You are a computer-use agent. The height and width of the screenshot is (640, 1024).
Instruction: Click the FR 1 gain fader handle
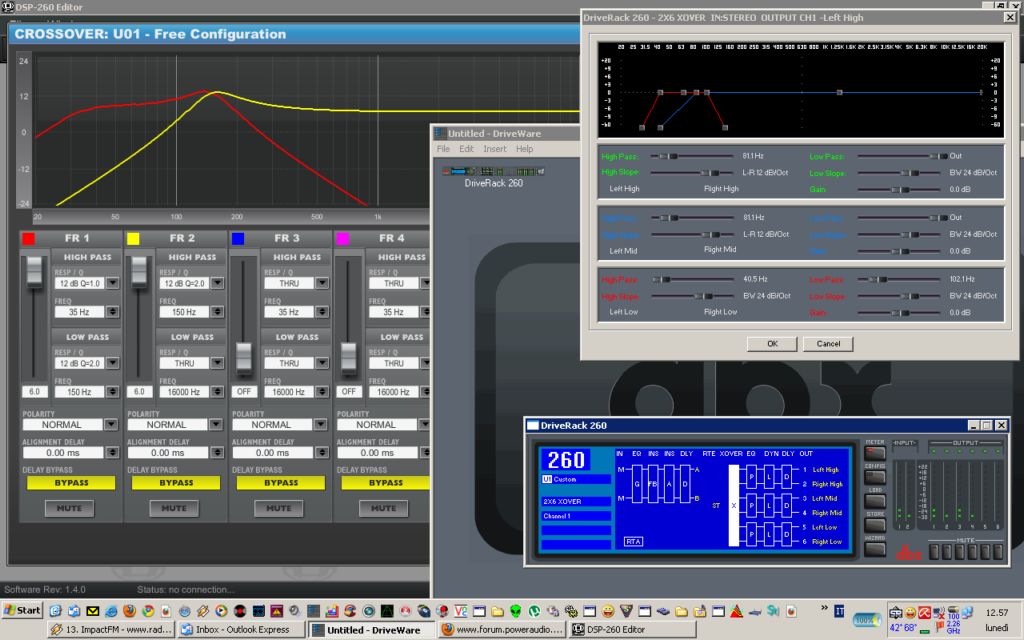point(34,272)
